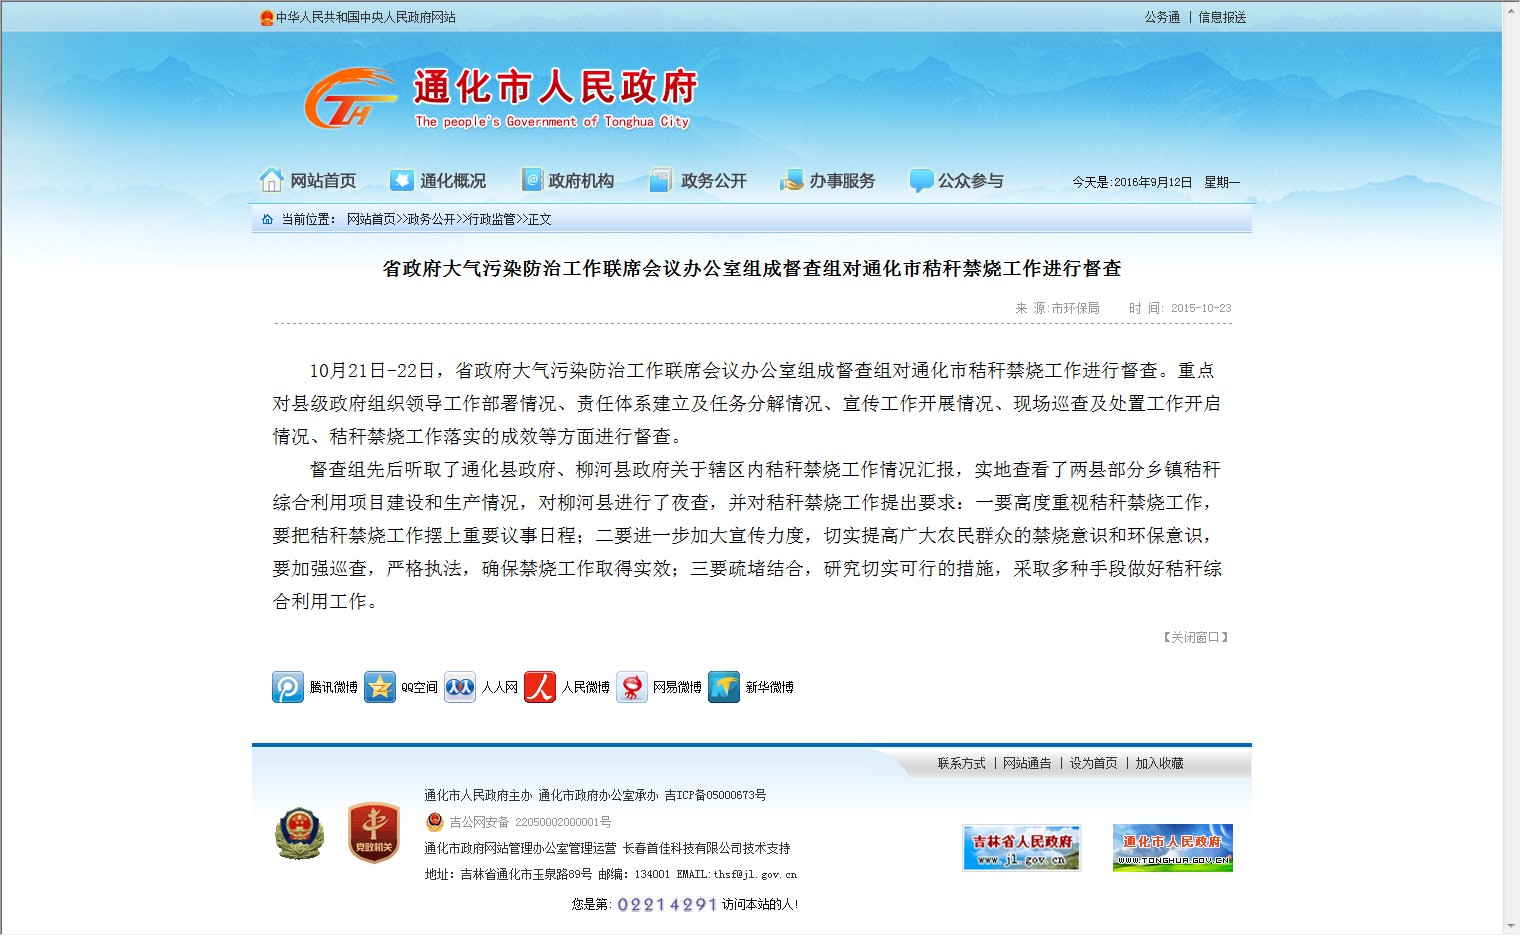Click the 通化市人民政府 footer banner image

(x=1172, y=848)
